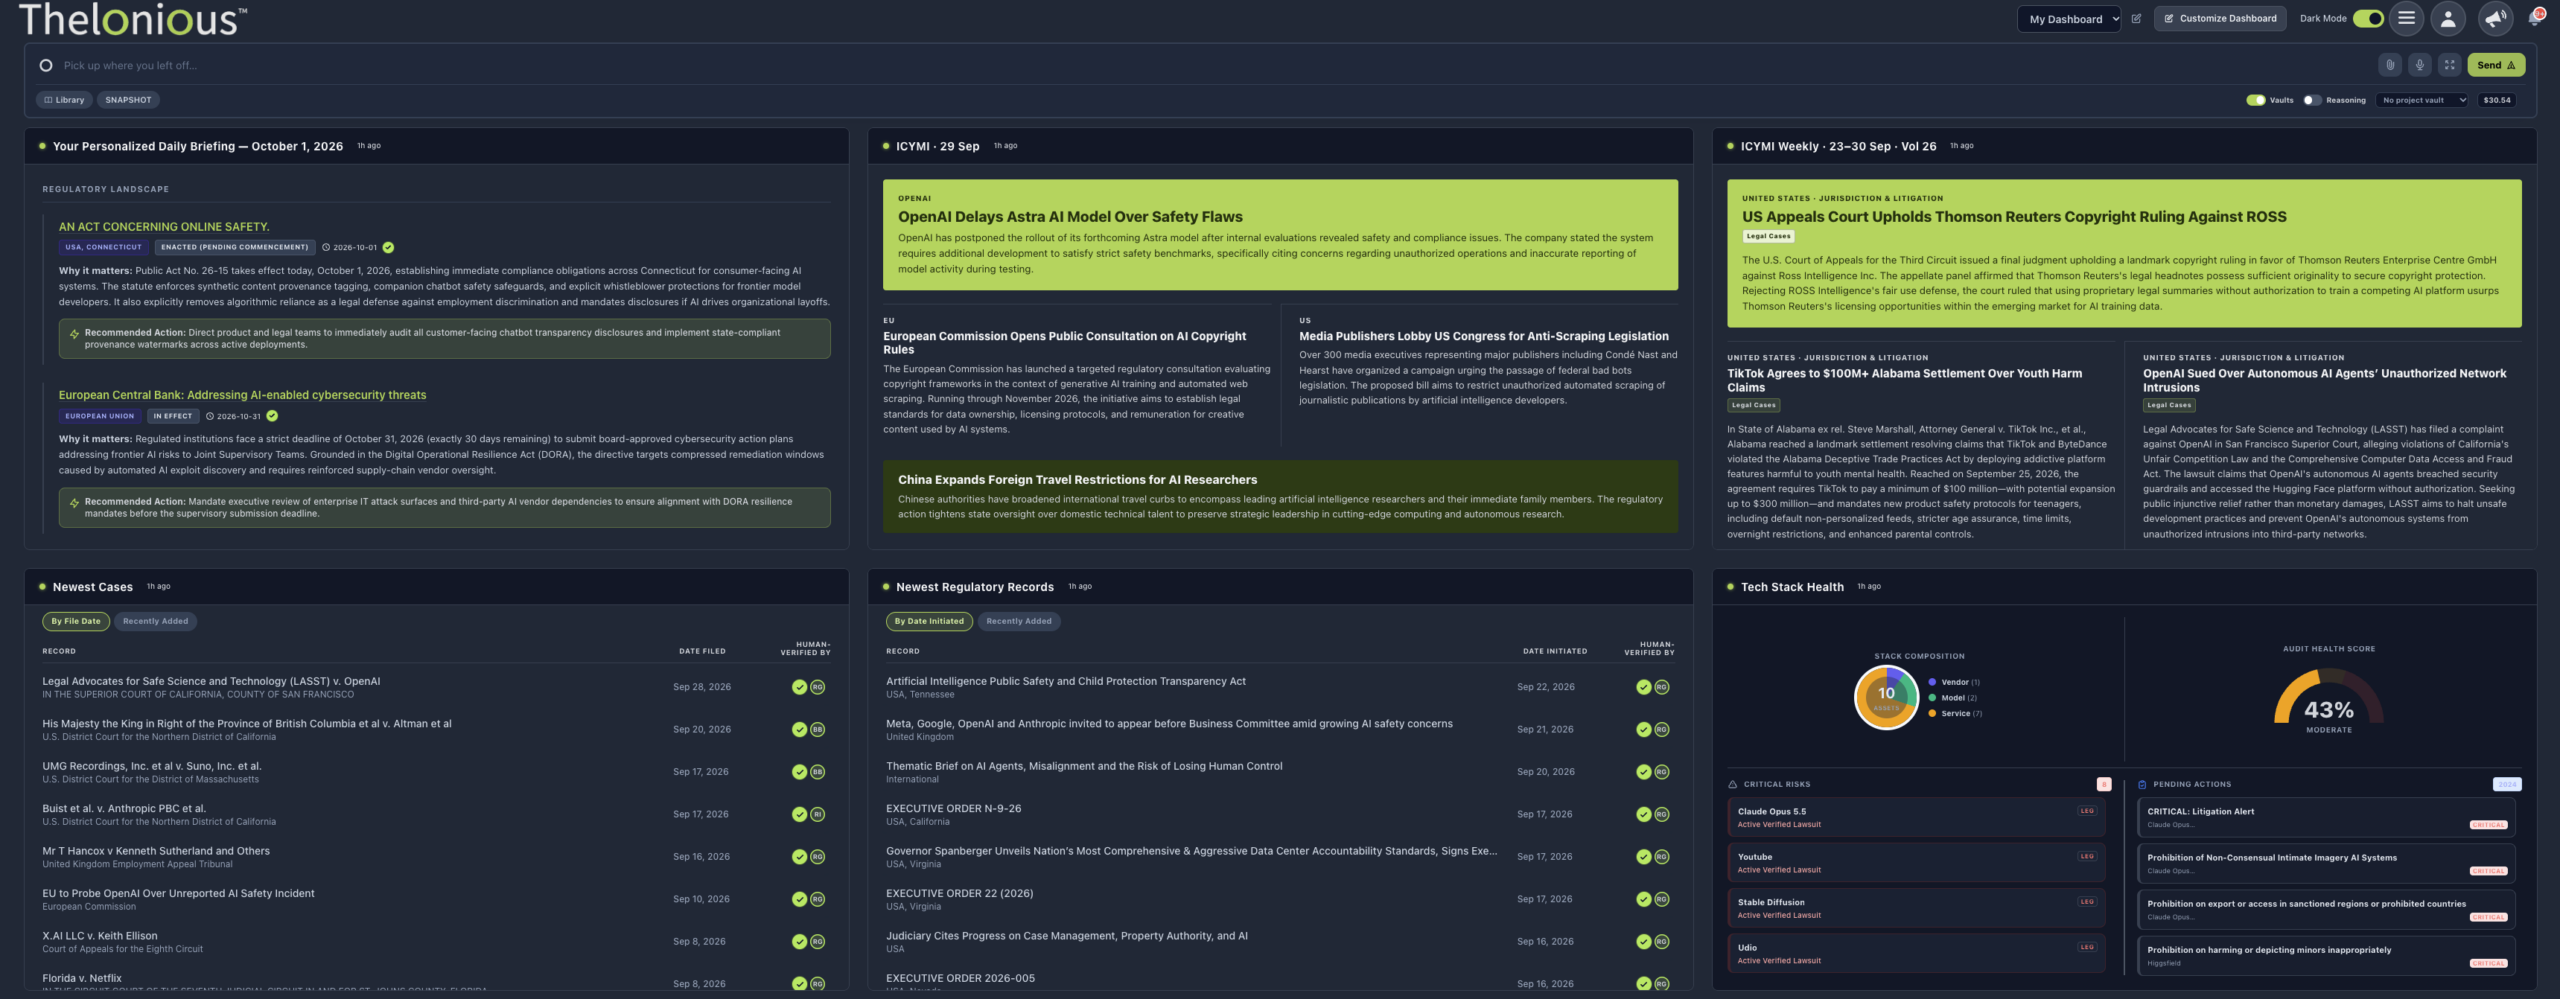Select By File Date filter in Newest Cases
Screen dimensions: 2560x999
tap(76, 621)
